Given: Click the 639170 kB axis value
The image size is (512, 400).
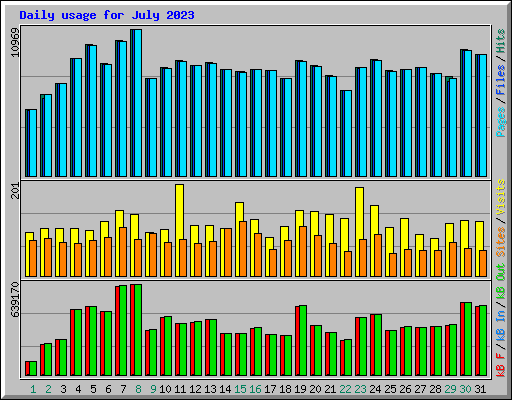Looking at the screenshot, I should click(x=15, y=300).
